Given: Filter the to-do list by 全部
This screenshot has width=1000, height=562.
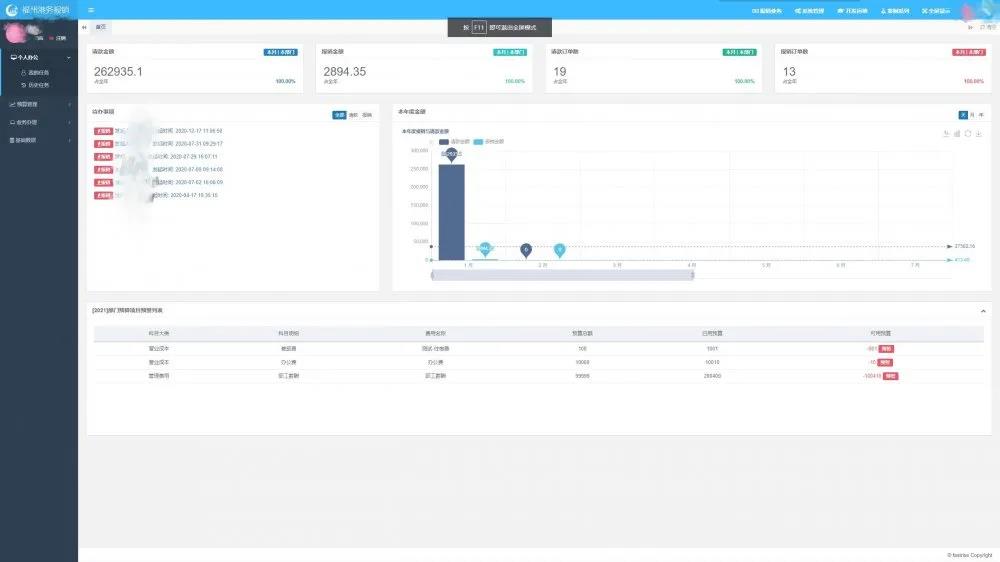Looking at the screenshot, I should [x=339, y=115].
